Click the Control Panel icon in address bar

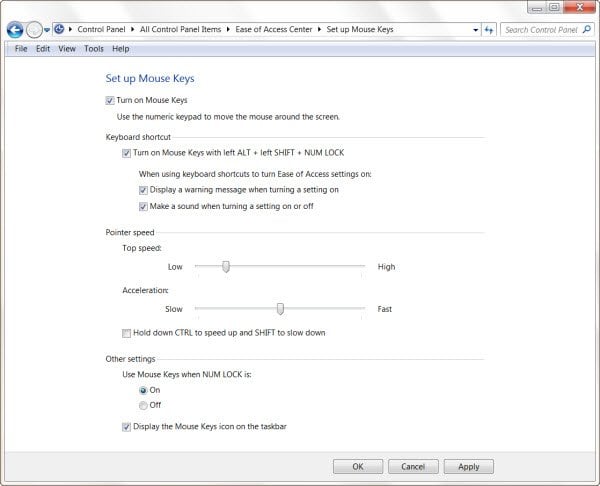pyautogui.click(x=59, y=29)
